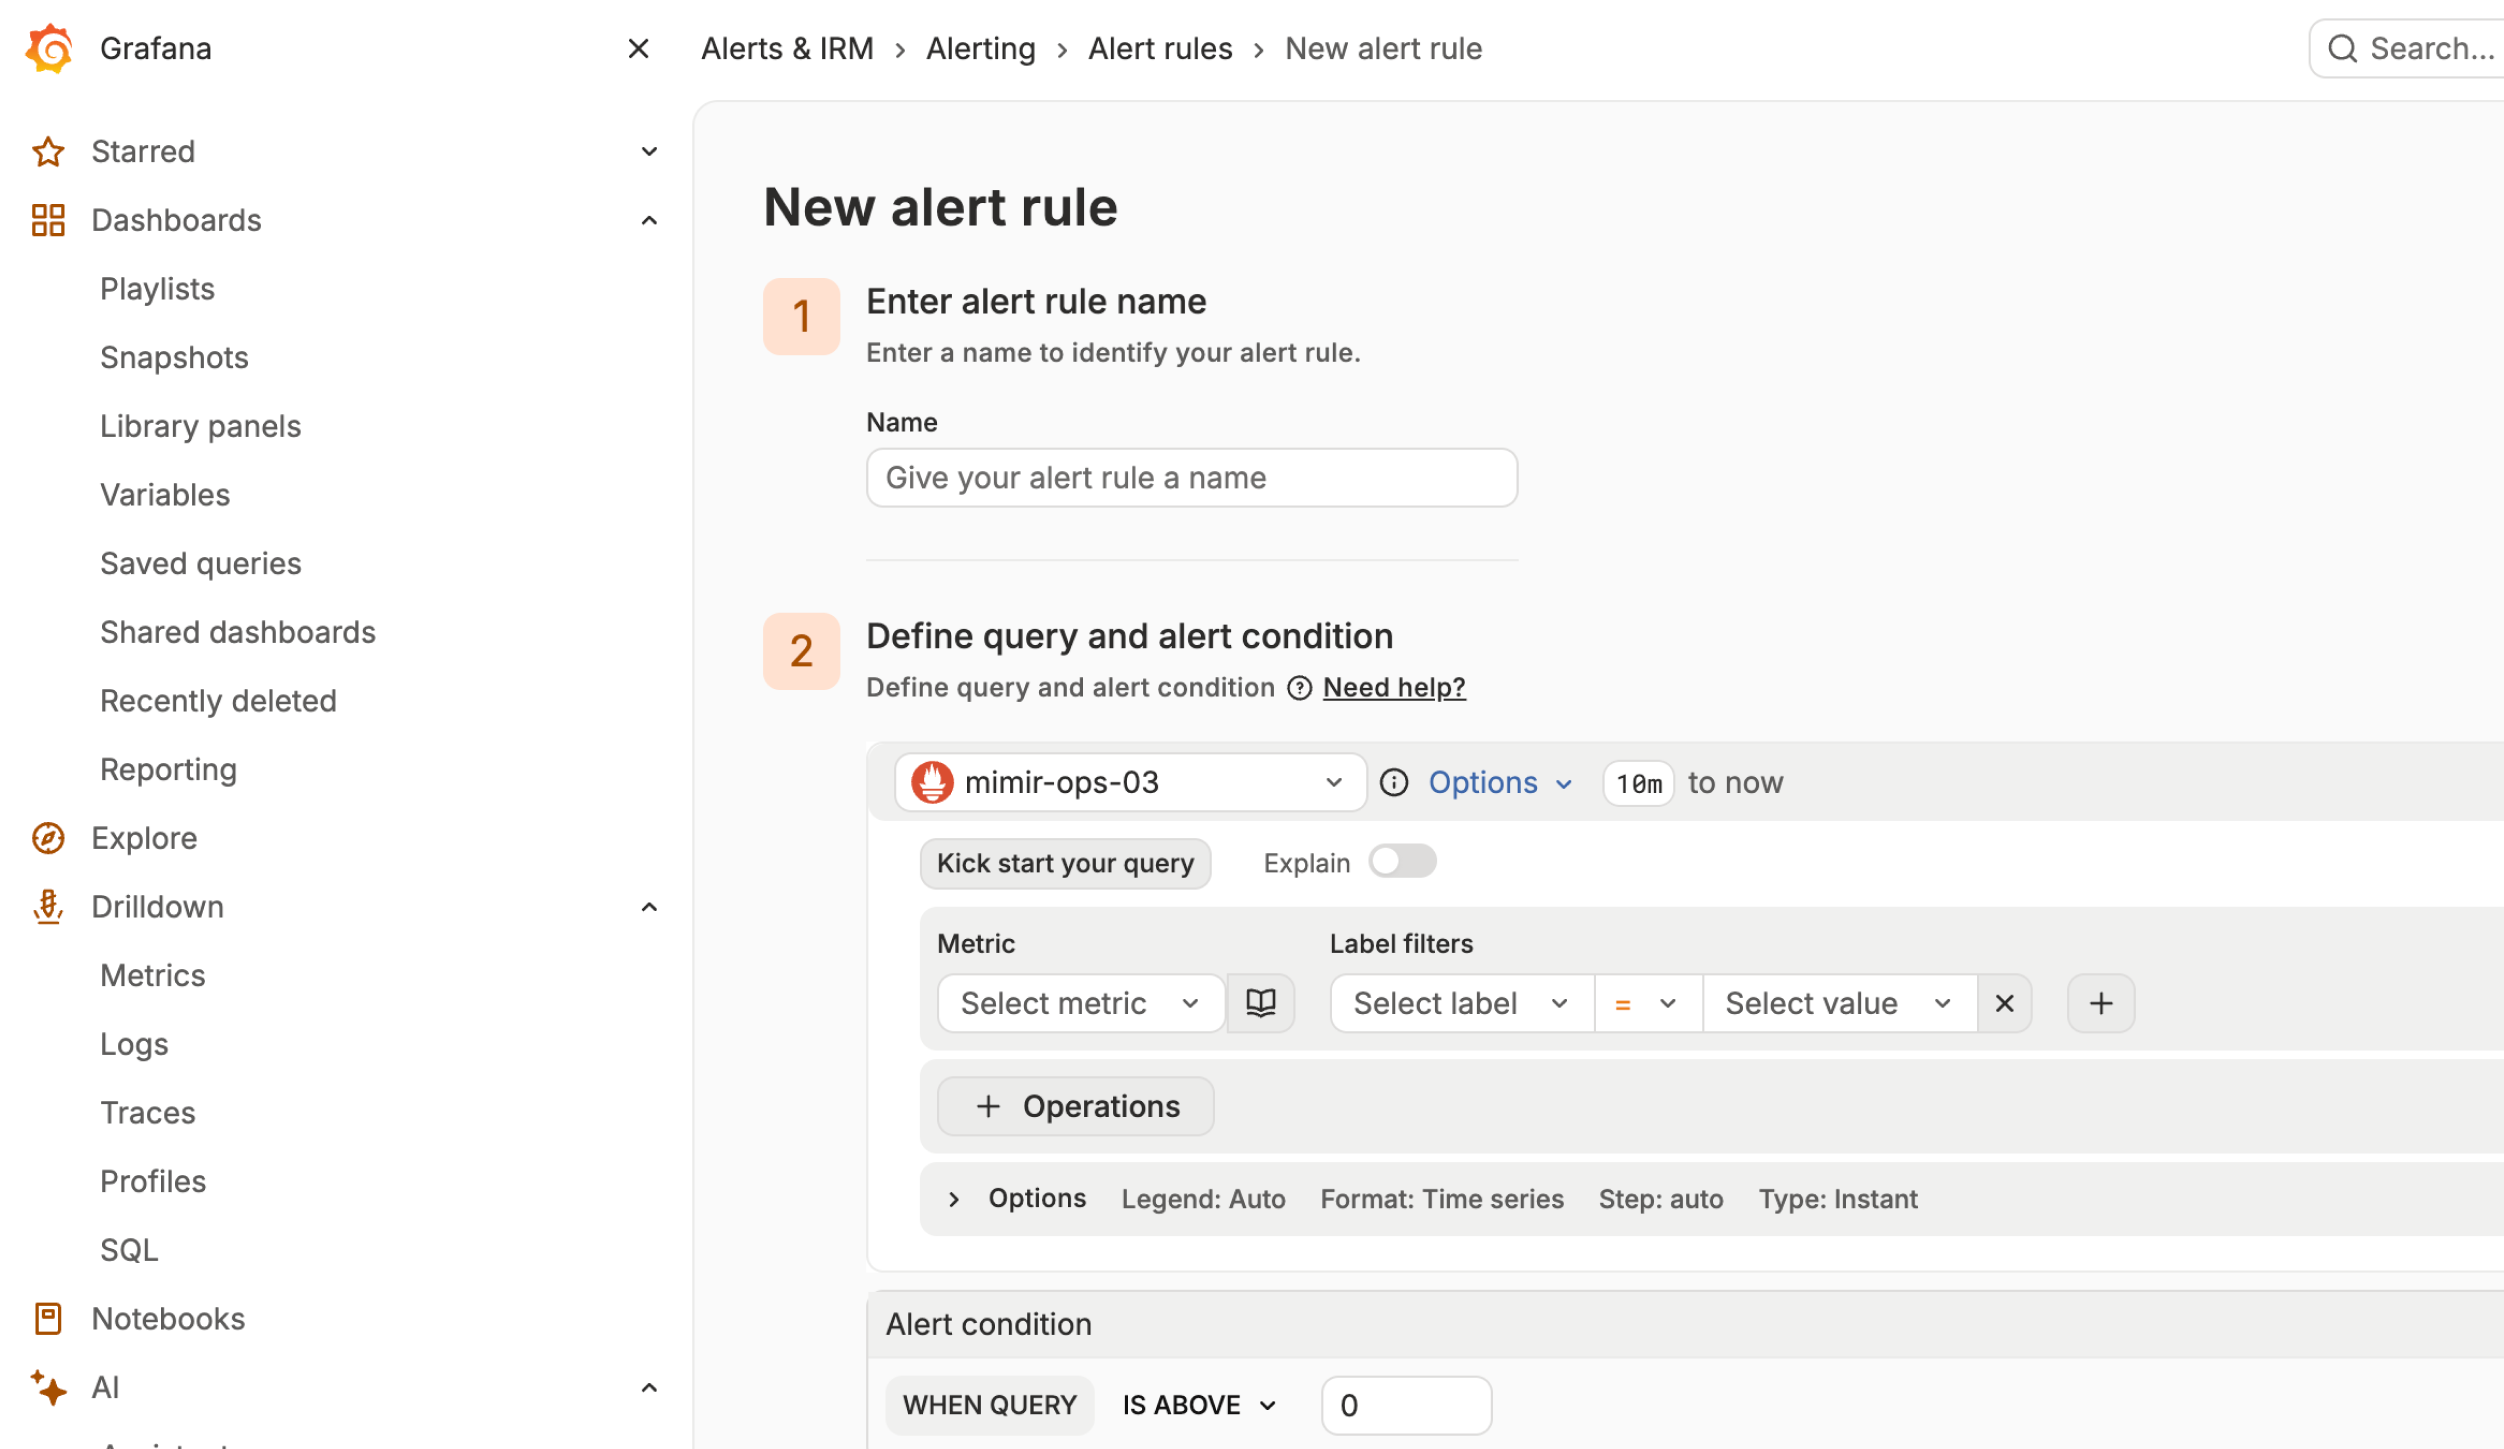Viewport: 2504px width, 1449px height.
Task: Click the Operations add button
Action: coord(1075,1106)
